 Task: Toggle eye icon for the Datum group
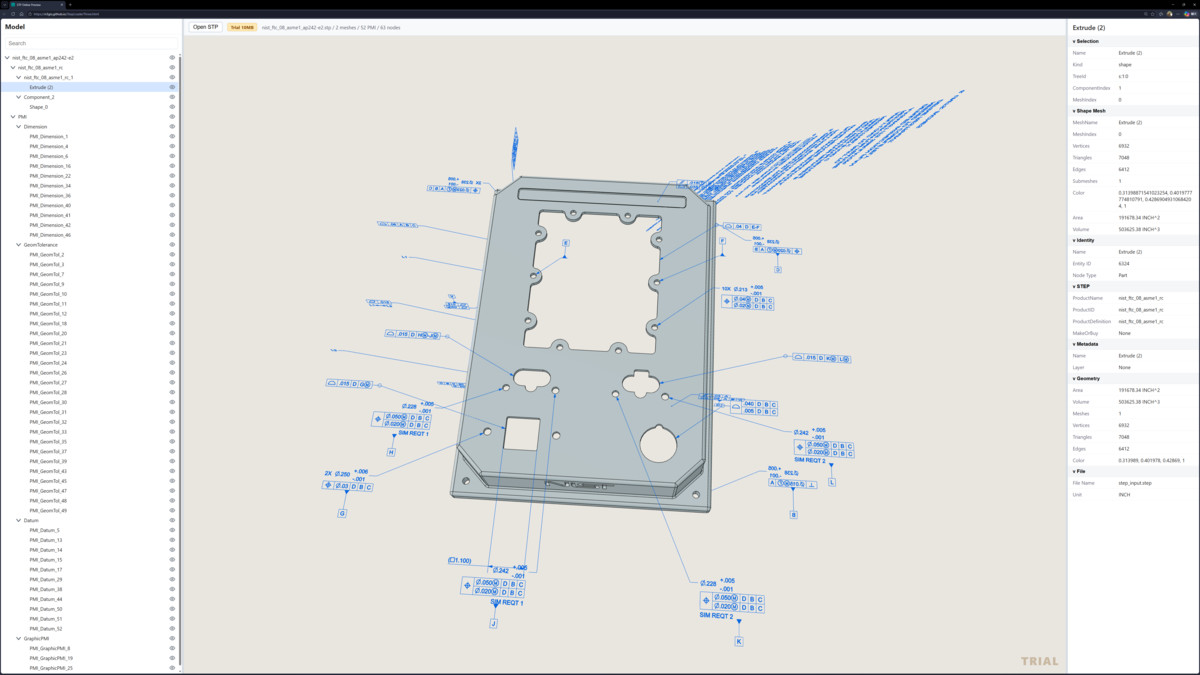[172, 520]
